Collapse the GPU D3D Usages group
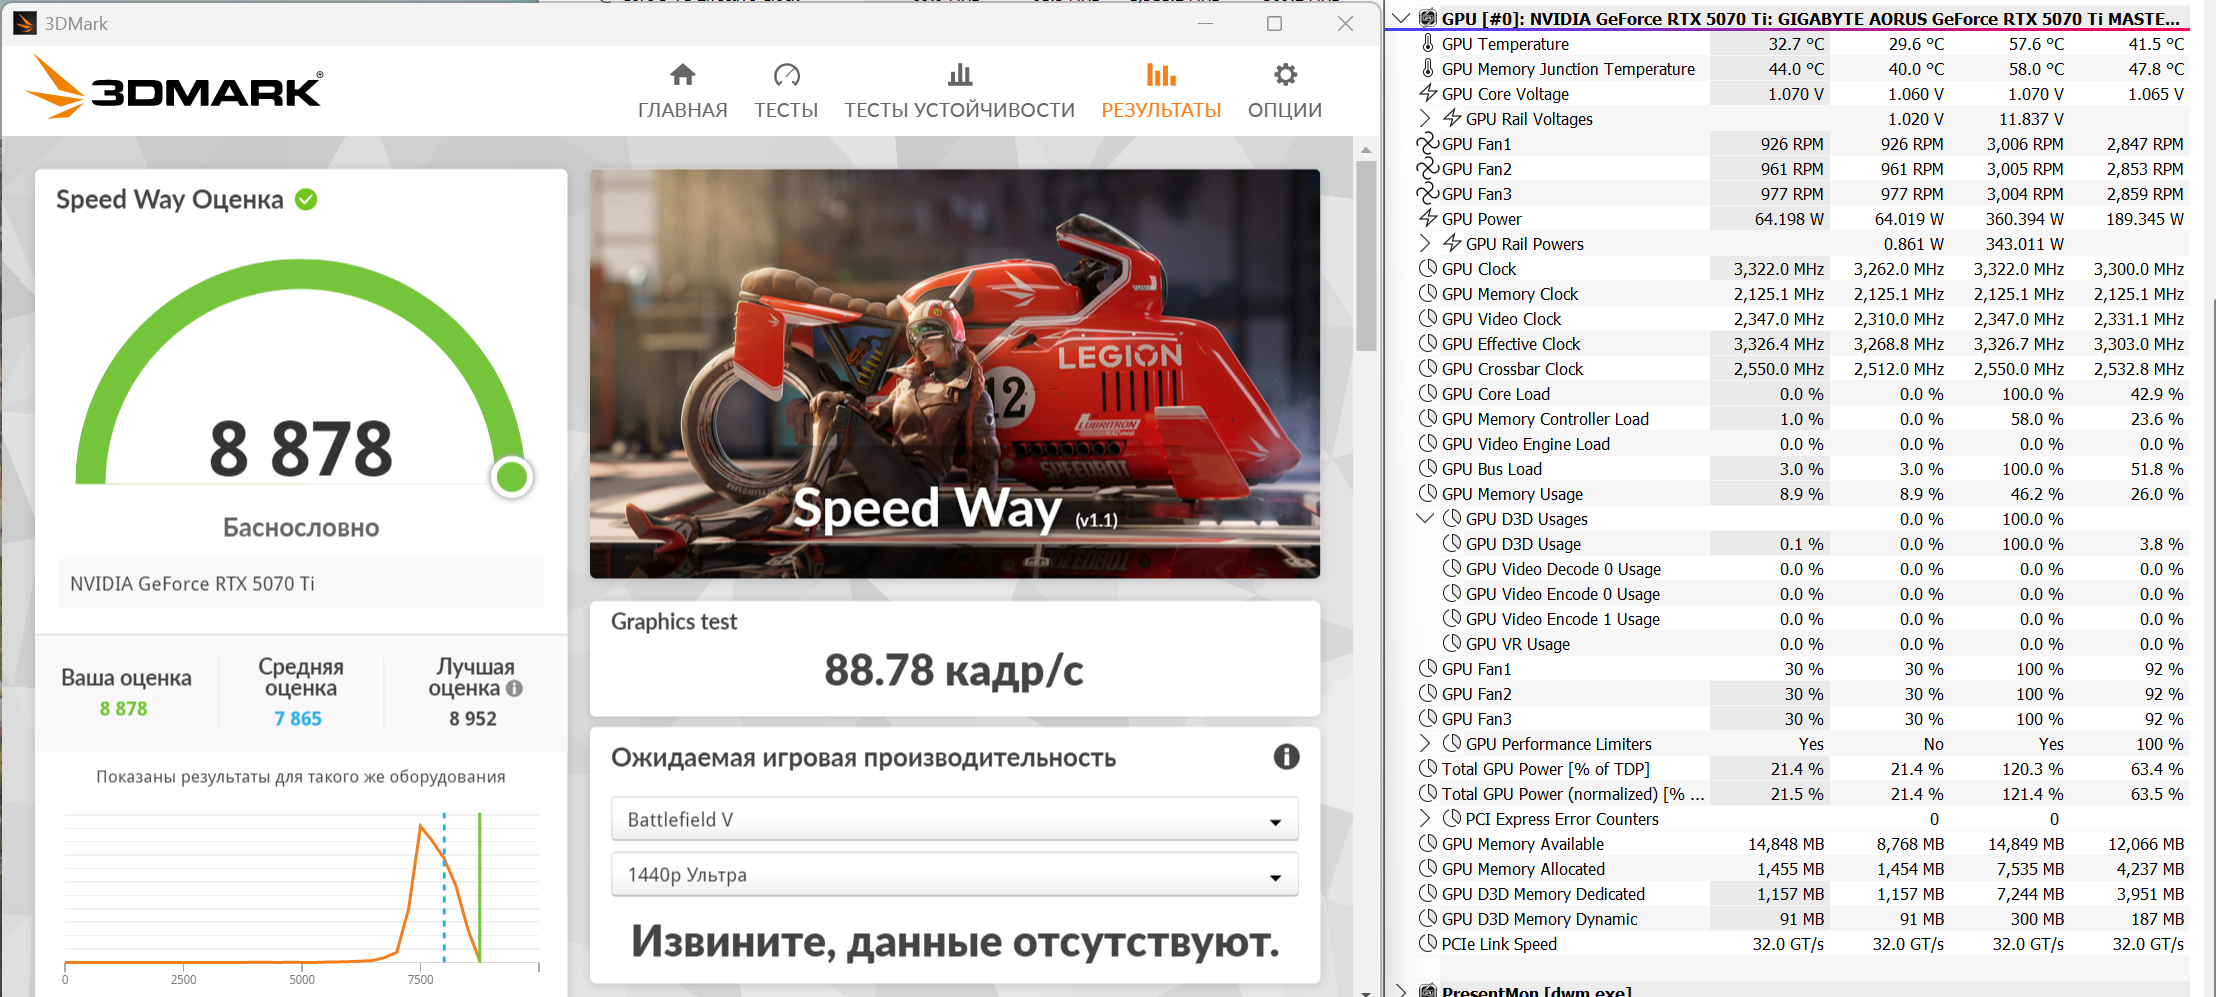The image size is (2216, 997). (x=1426, y=518)
